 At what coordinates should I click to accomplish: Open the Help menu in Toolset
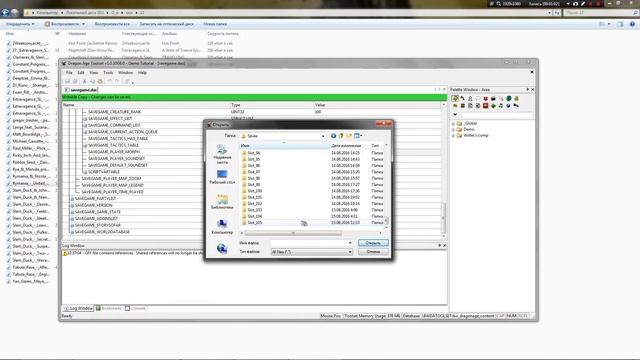pos(142,73)
